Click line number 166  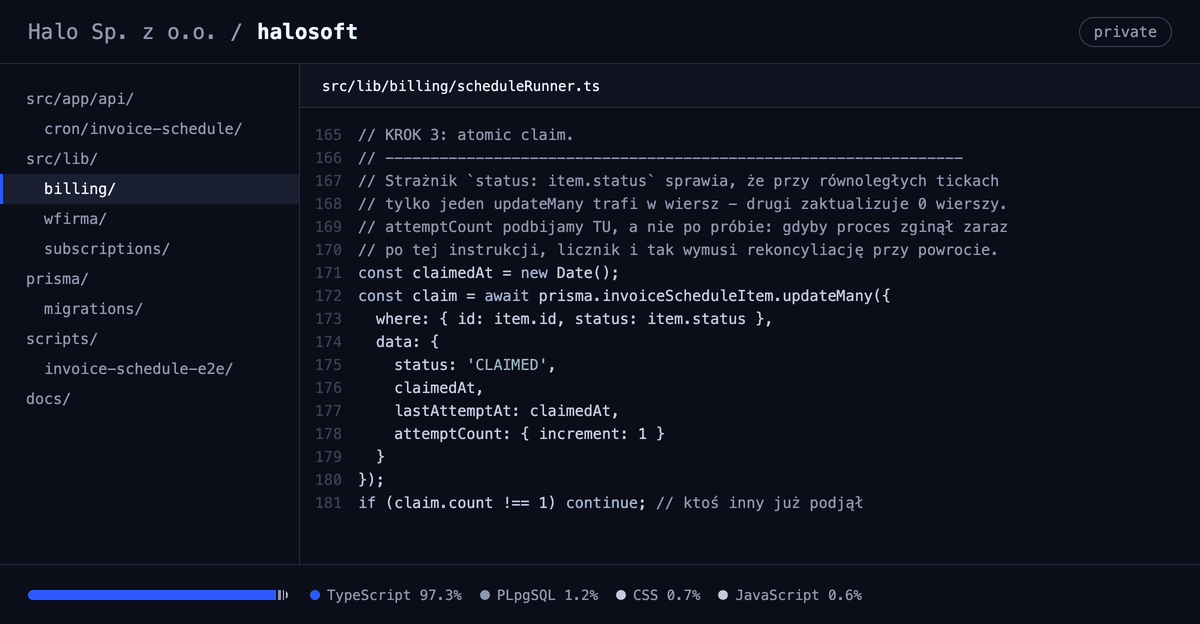(328, 158)
